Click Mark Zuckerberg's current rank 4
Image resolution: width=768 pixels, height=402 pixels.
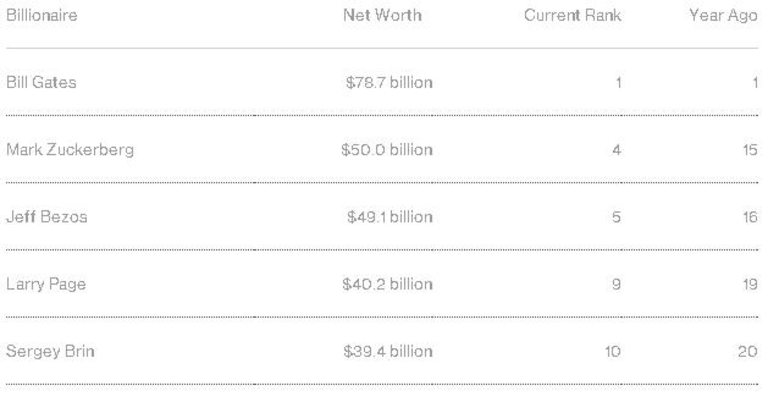click(616, 150)
